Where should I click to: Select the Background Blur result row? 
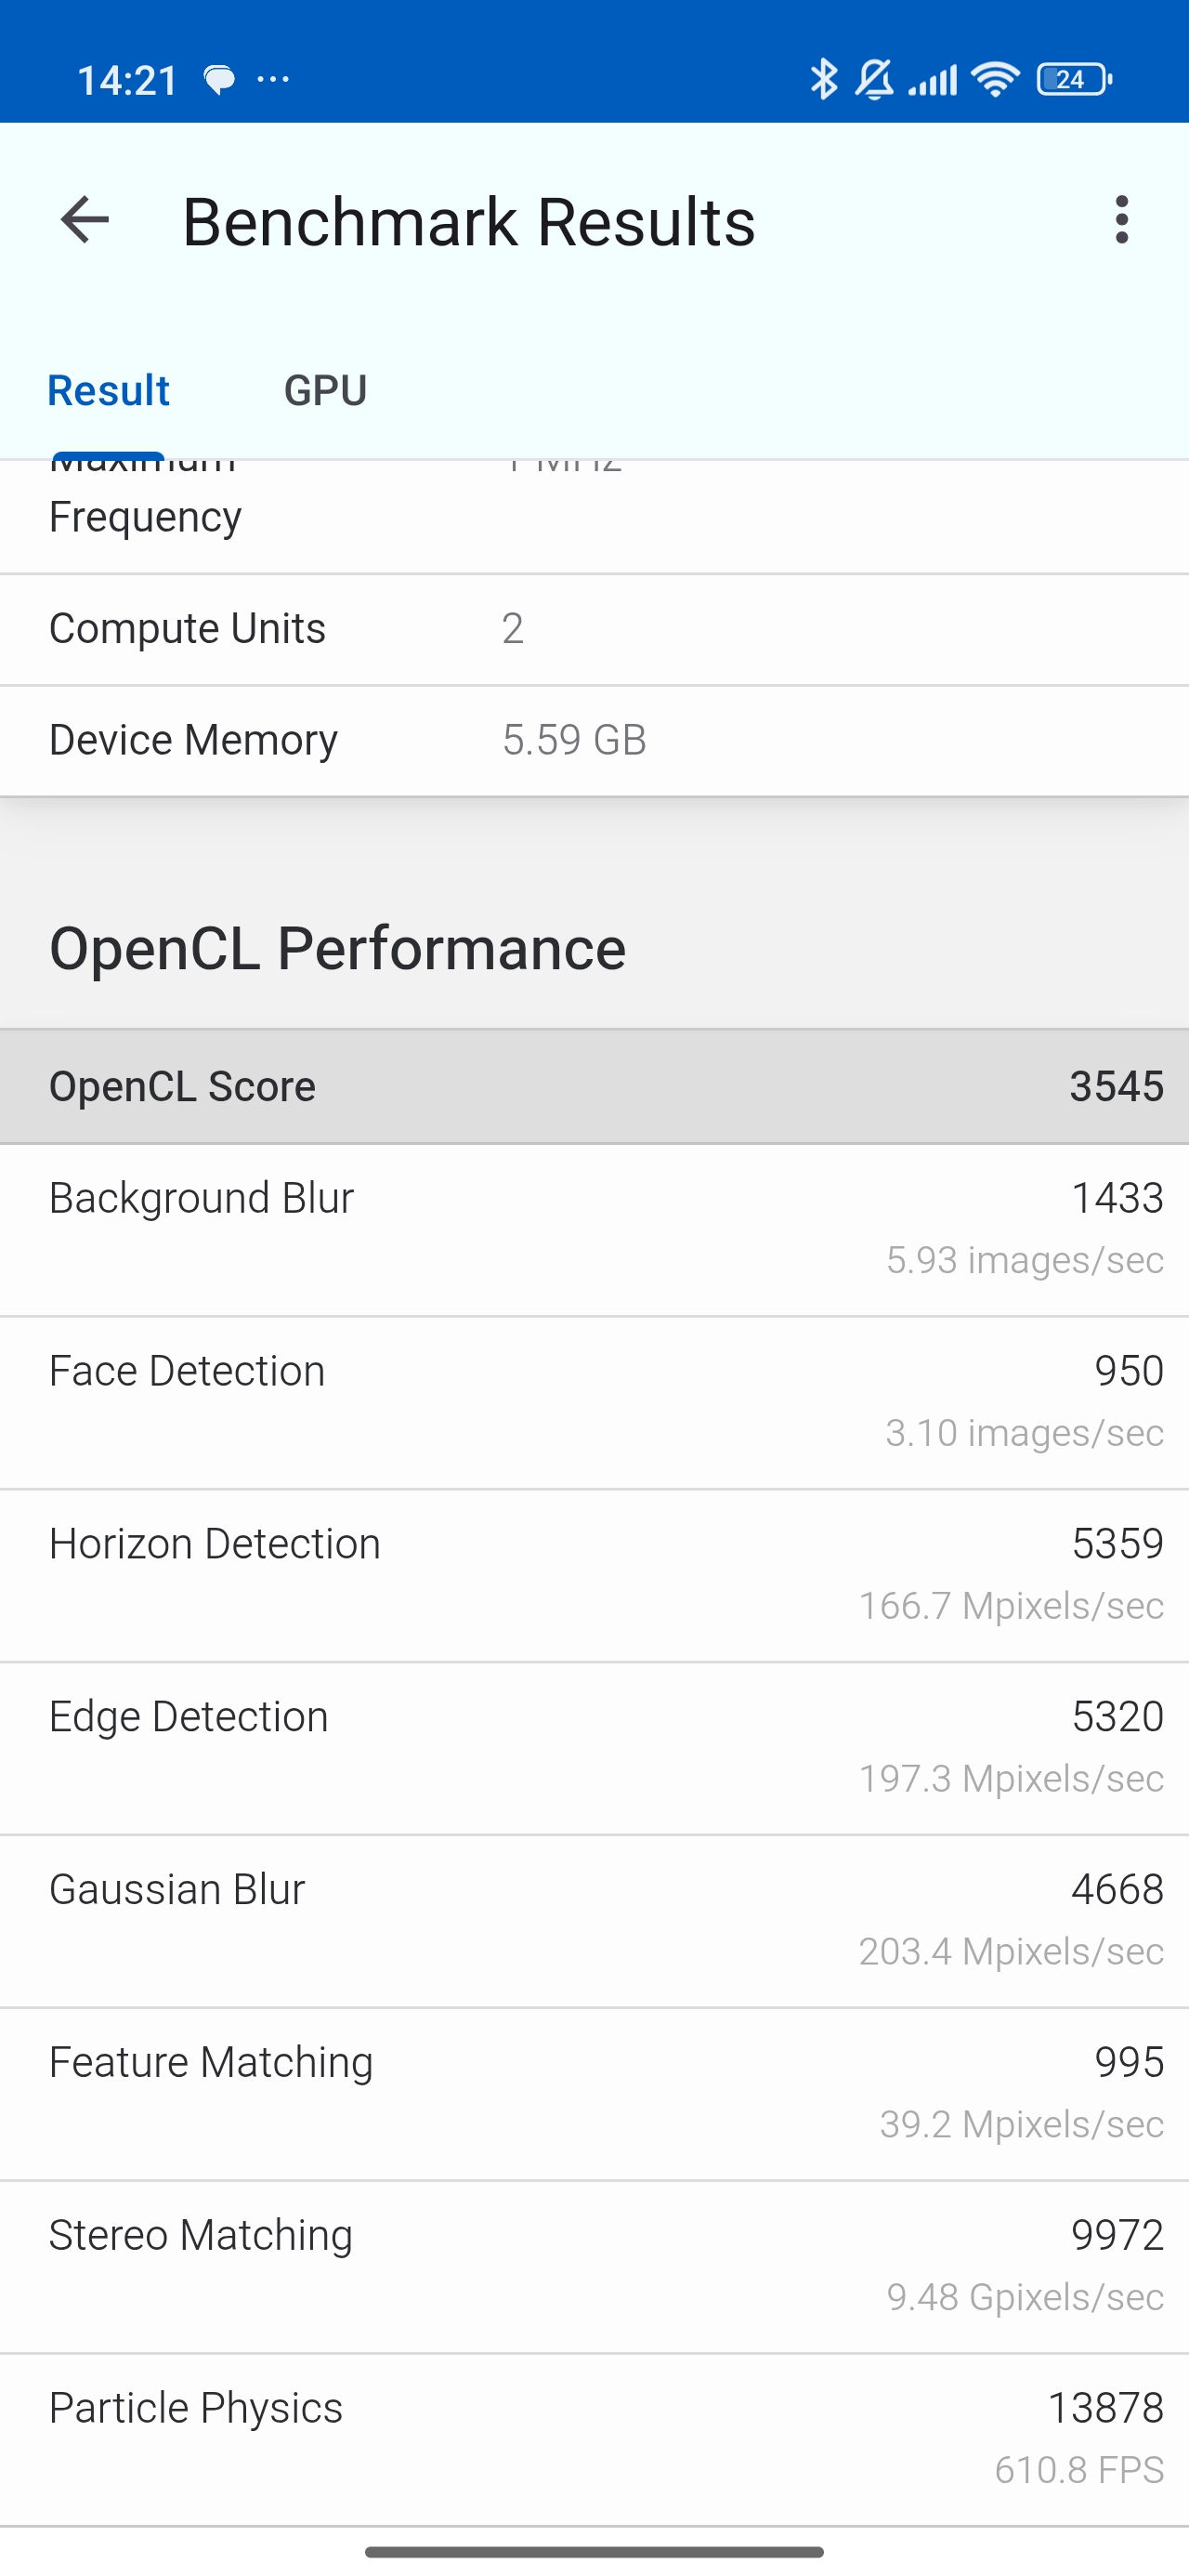[594, 1229]
